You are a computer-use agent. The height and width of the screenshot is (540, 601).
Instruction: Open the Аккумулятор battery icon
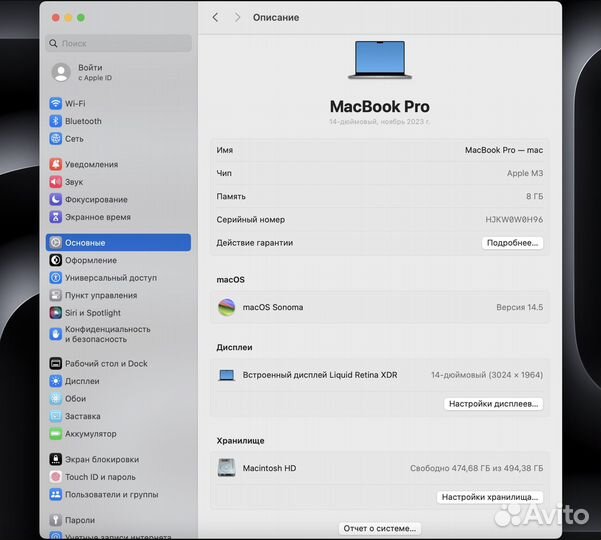point(56,434)
